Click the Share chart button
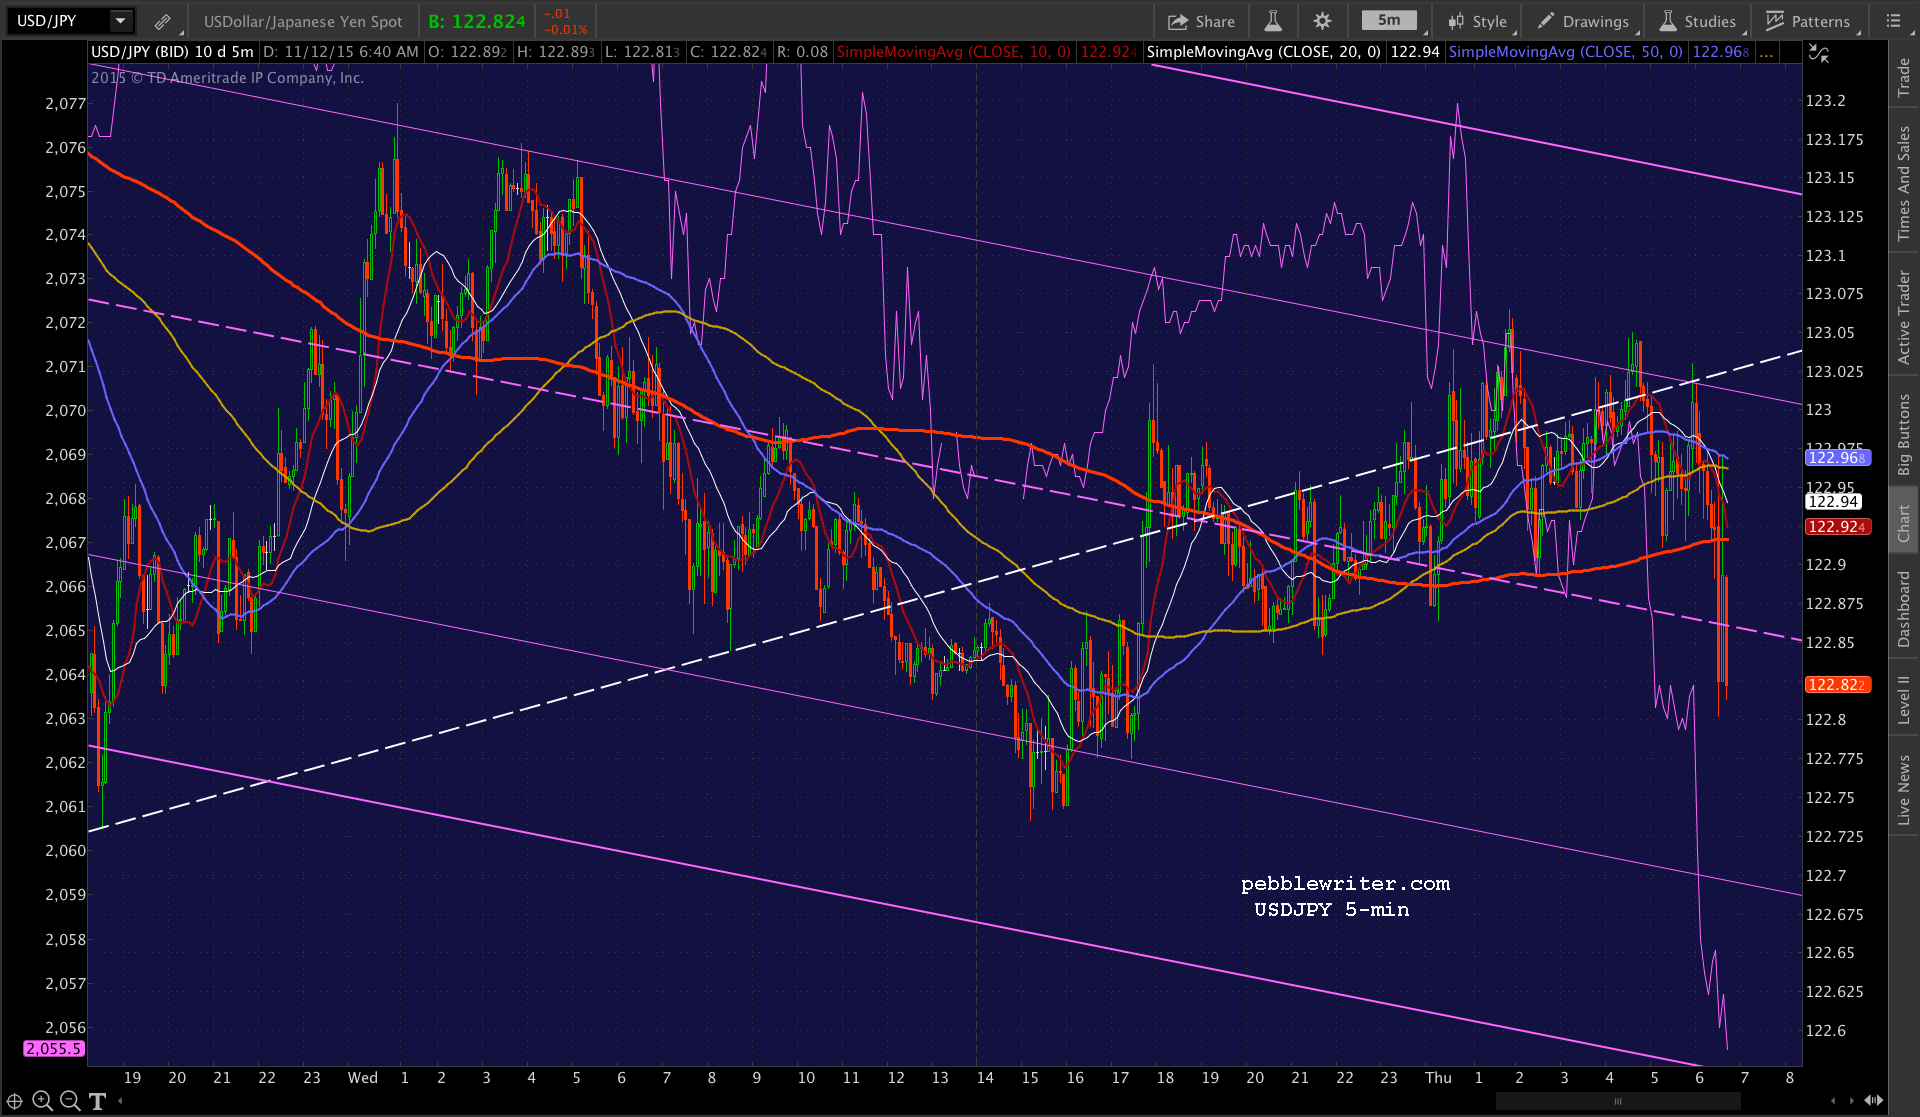 tap(1201, 21)
